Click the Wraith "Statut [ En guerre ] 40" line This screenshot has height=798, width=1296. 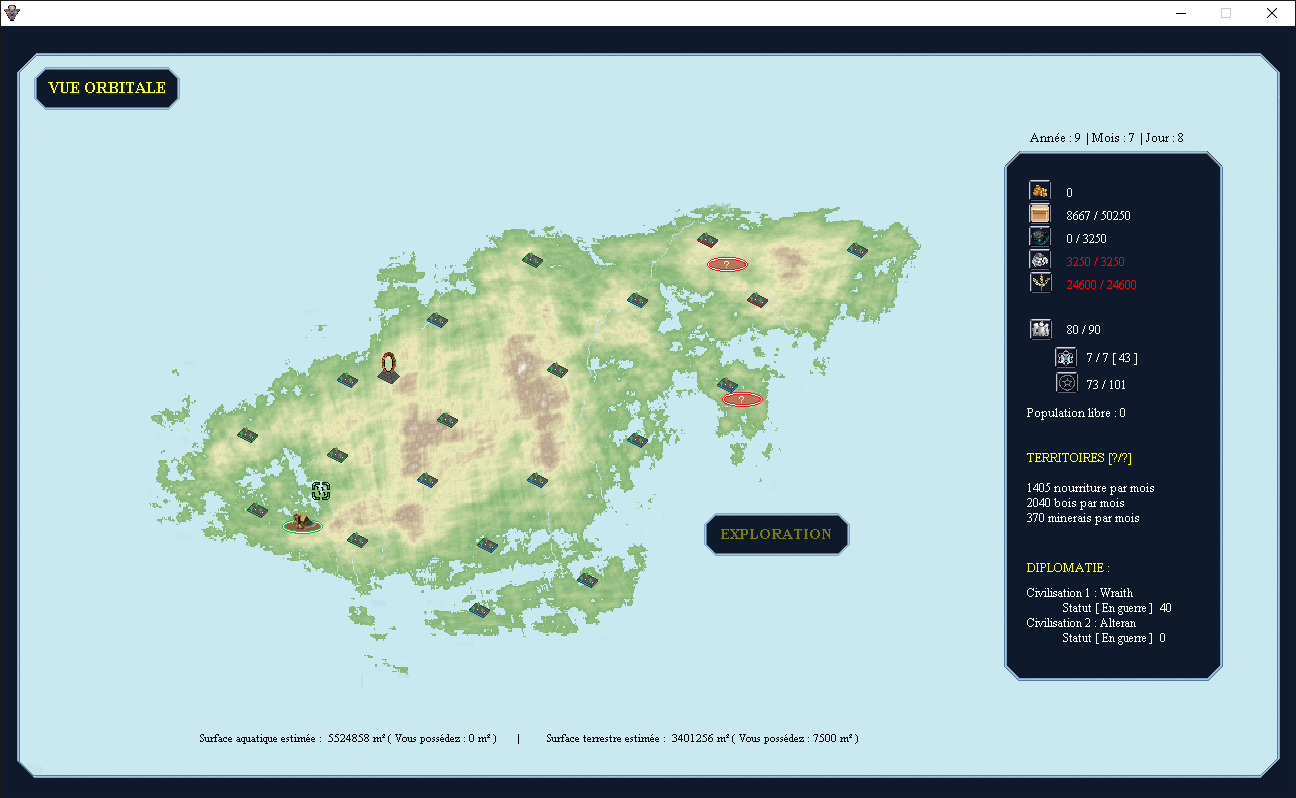pyautogui.click(x=1117, y=608)
